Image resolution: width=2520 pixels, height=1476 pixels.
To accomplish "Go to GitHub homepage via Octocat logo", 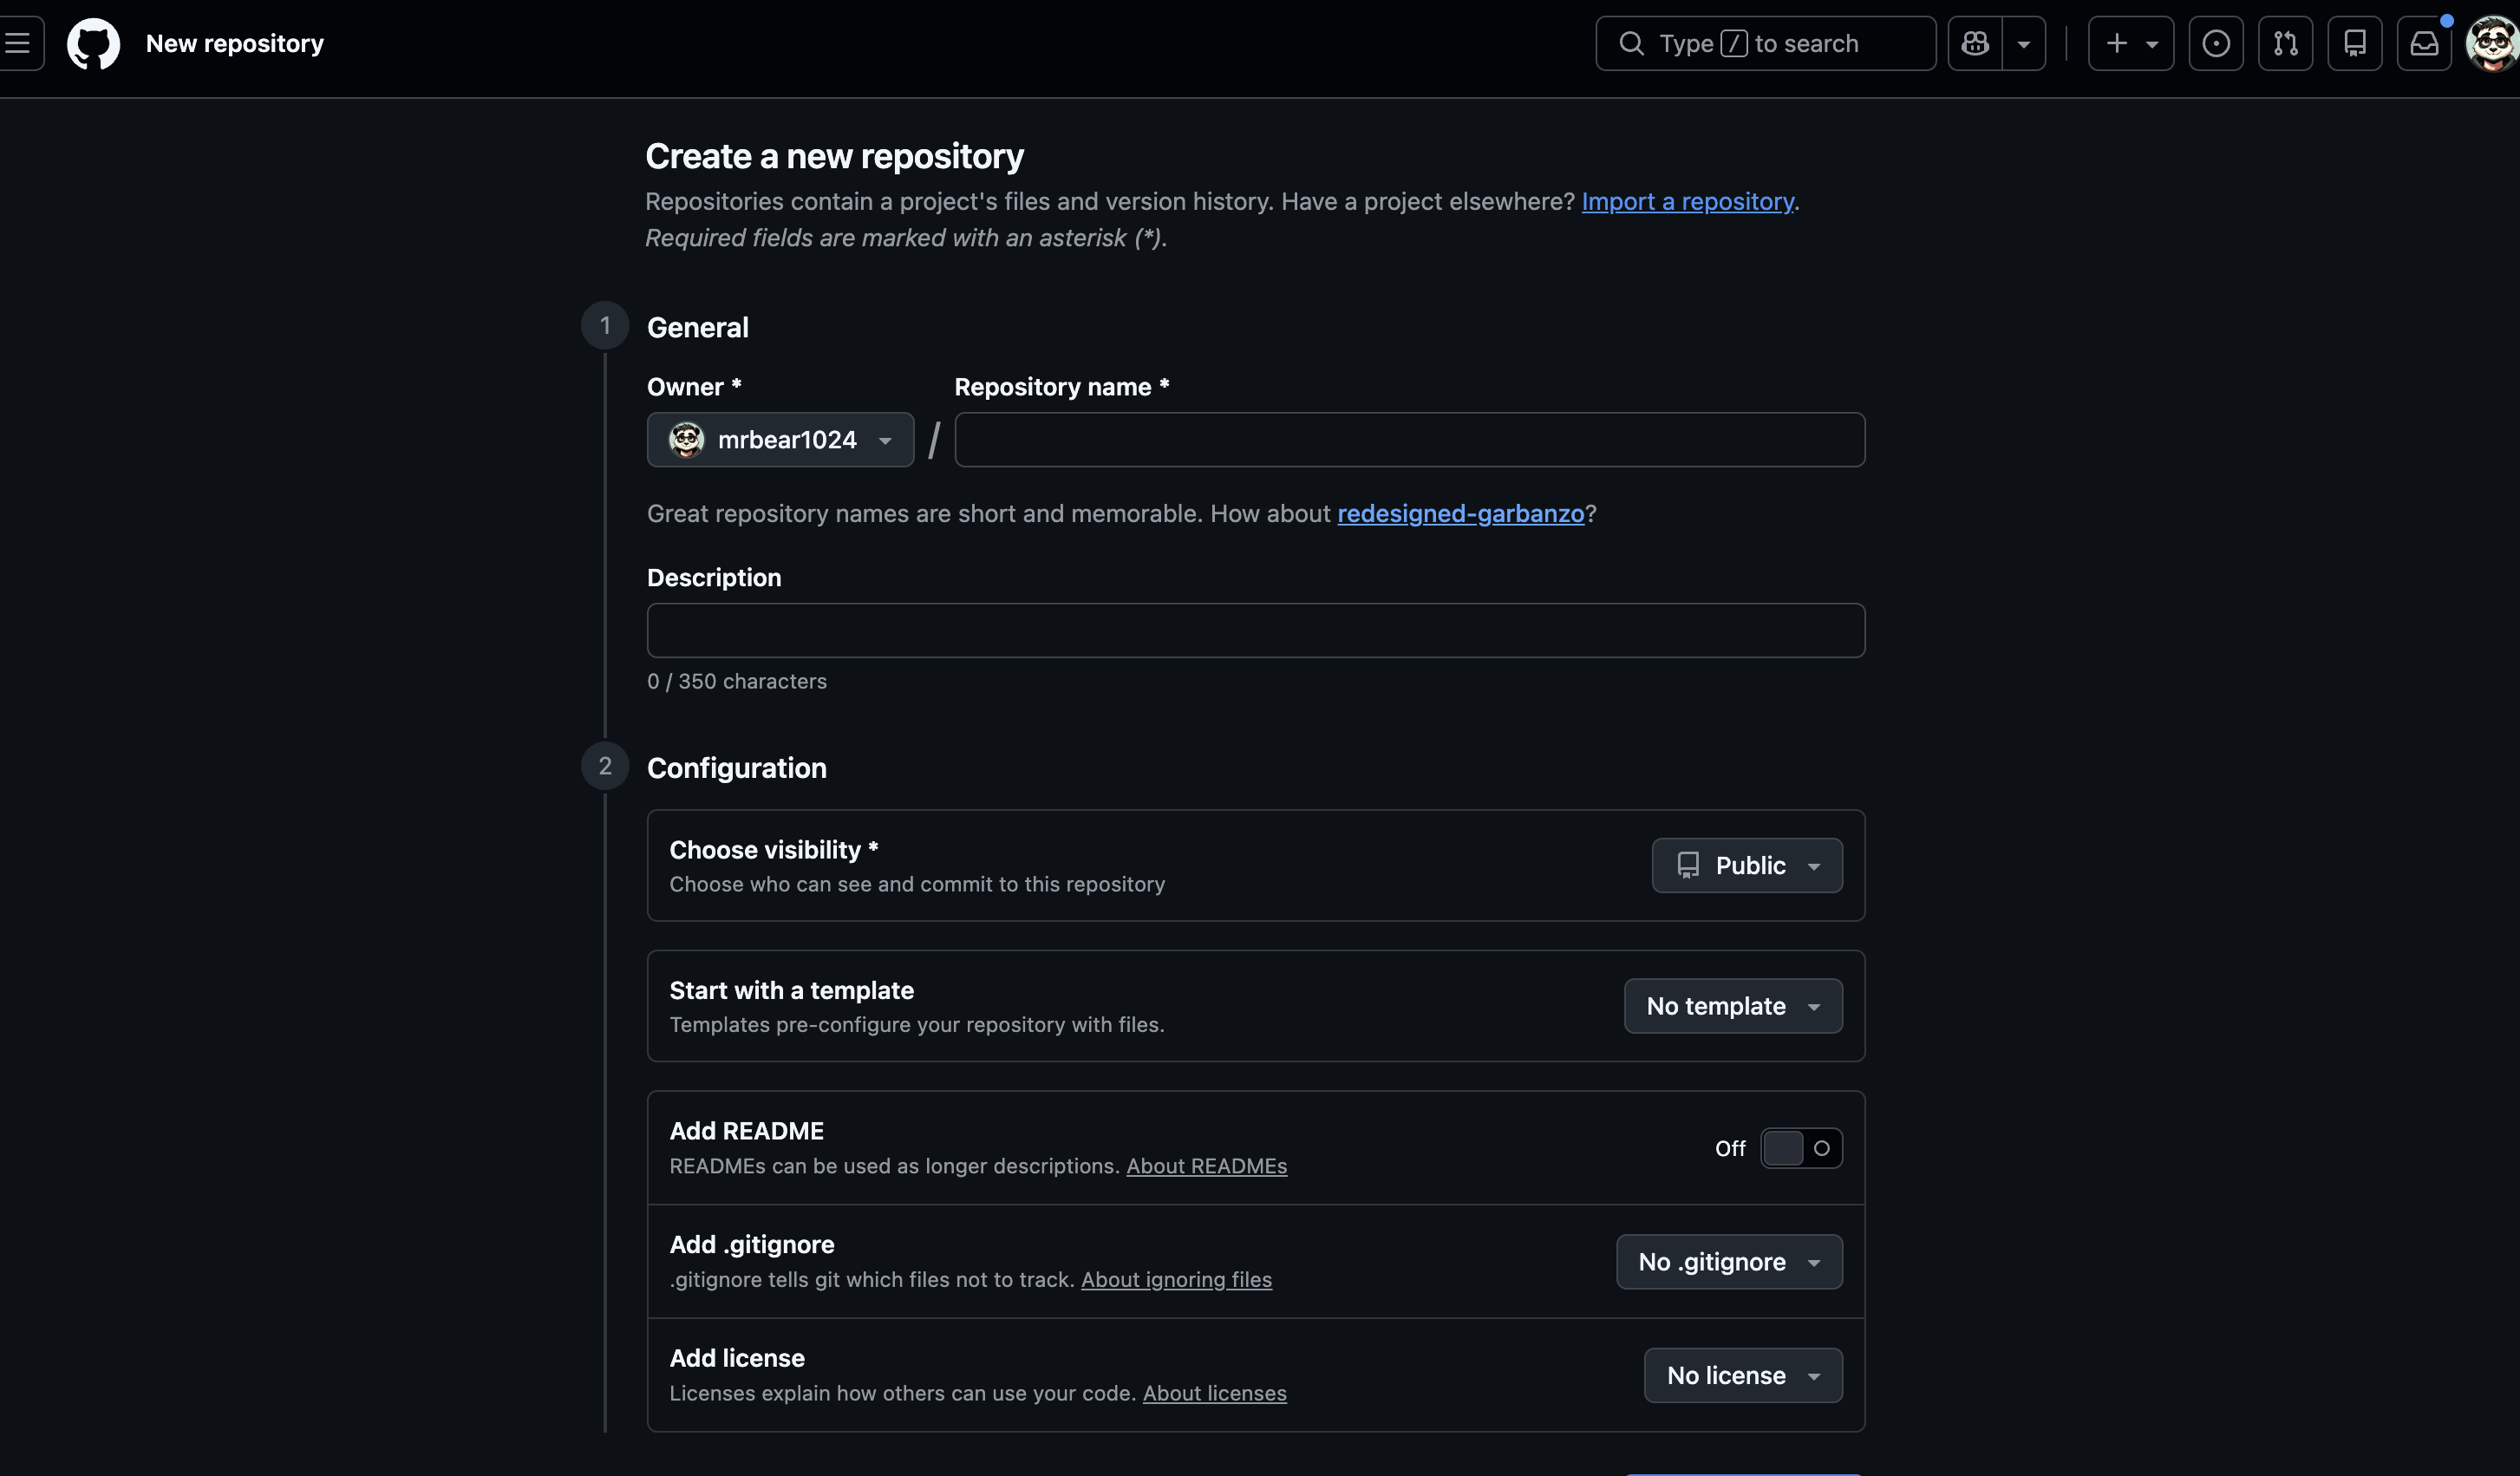I will click(x=93, y=43).
